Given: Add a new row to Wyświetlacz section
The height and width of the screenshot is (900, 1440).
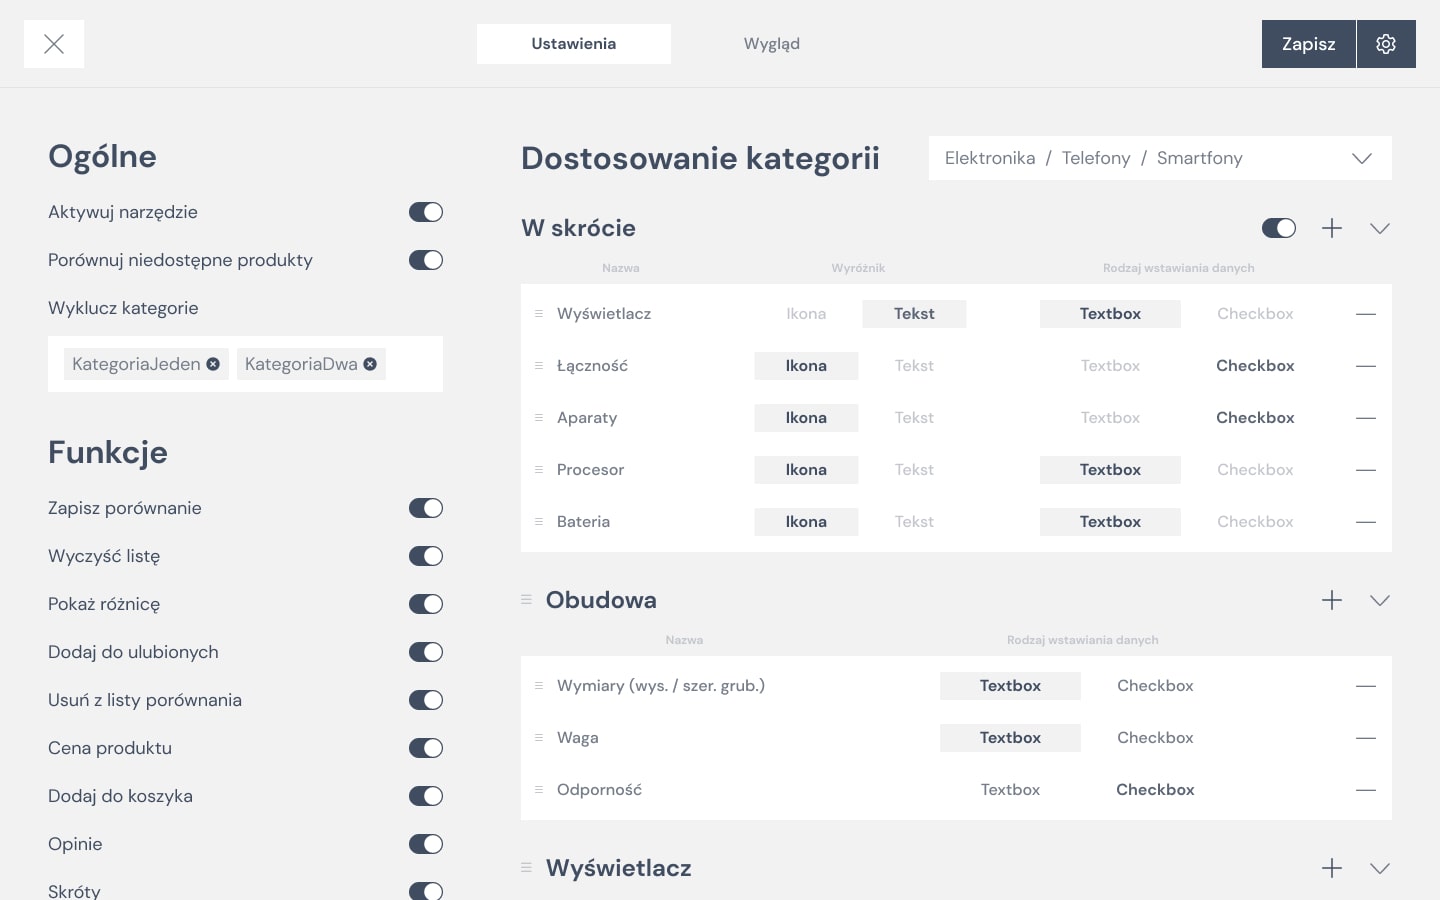Looking at the screenshot, I should (1332, 868).
